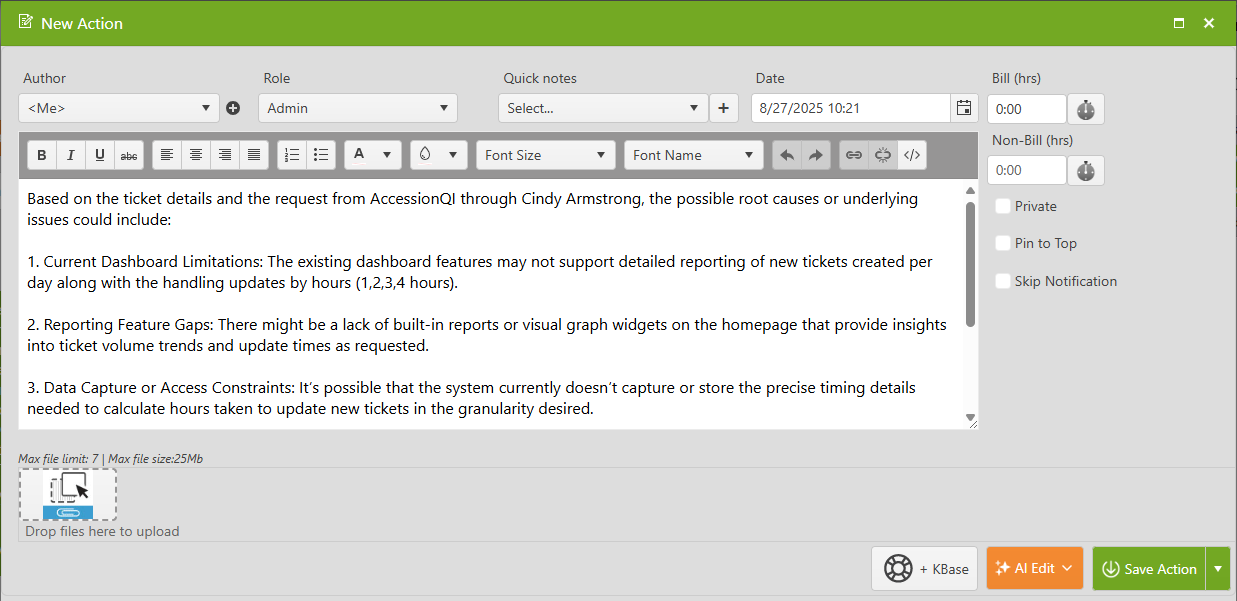This screenshot has height=601, width=1237.
Task: Insert hyperlink using link icon
Action: [854, 155]
